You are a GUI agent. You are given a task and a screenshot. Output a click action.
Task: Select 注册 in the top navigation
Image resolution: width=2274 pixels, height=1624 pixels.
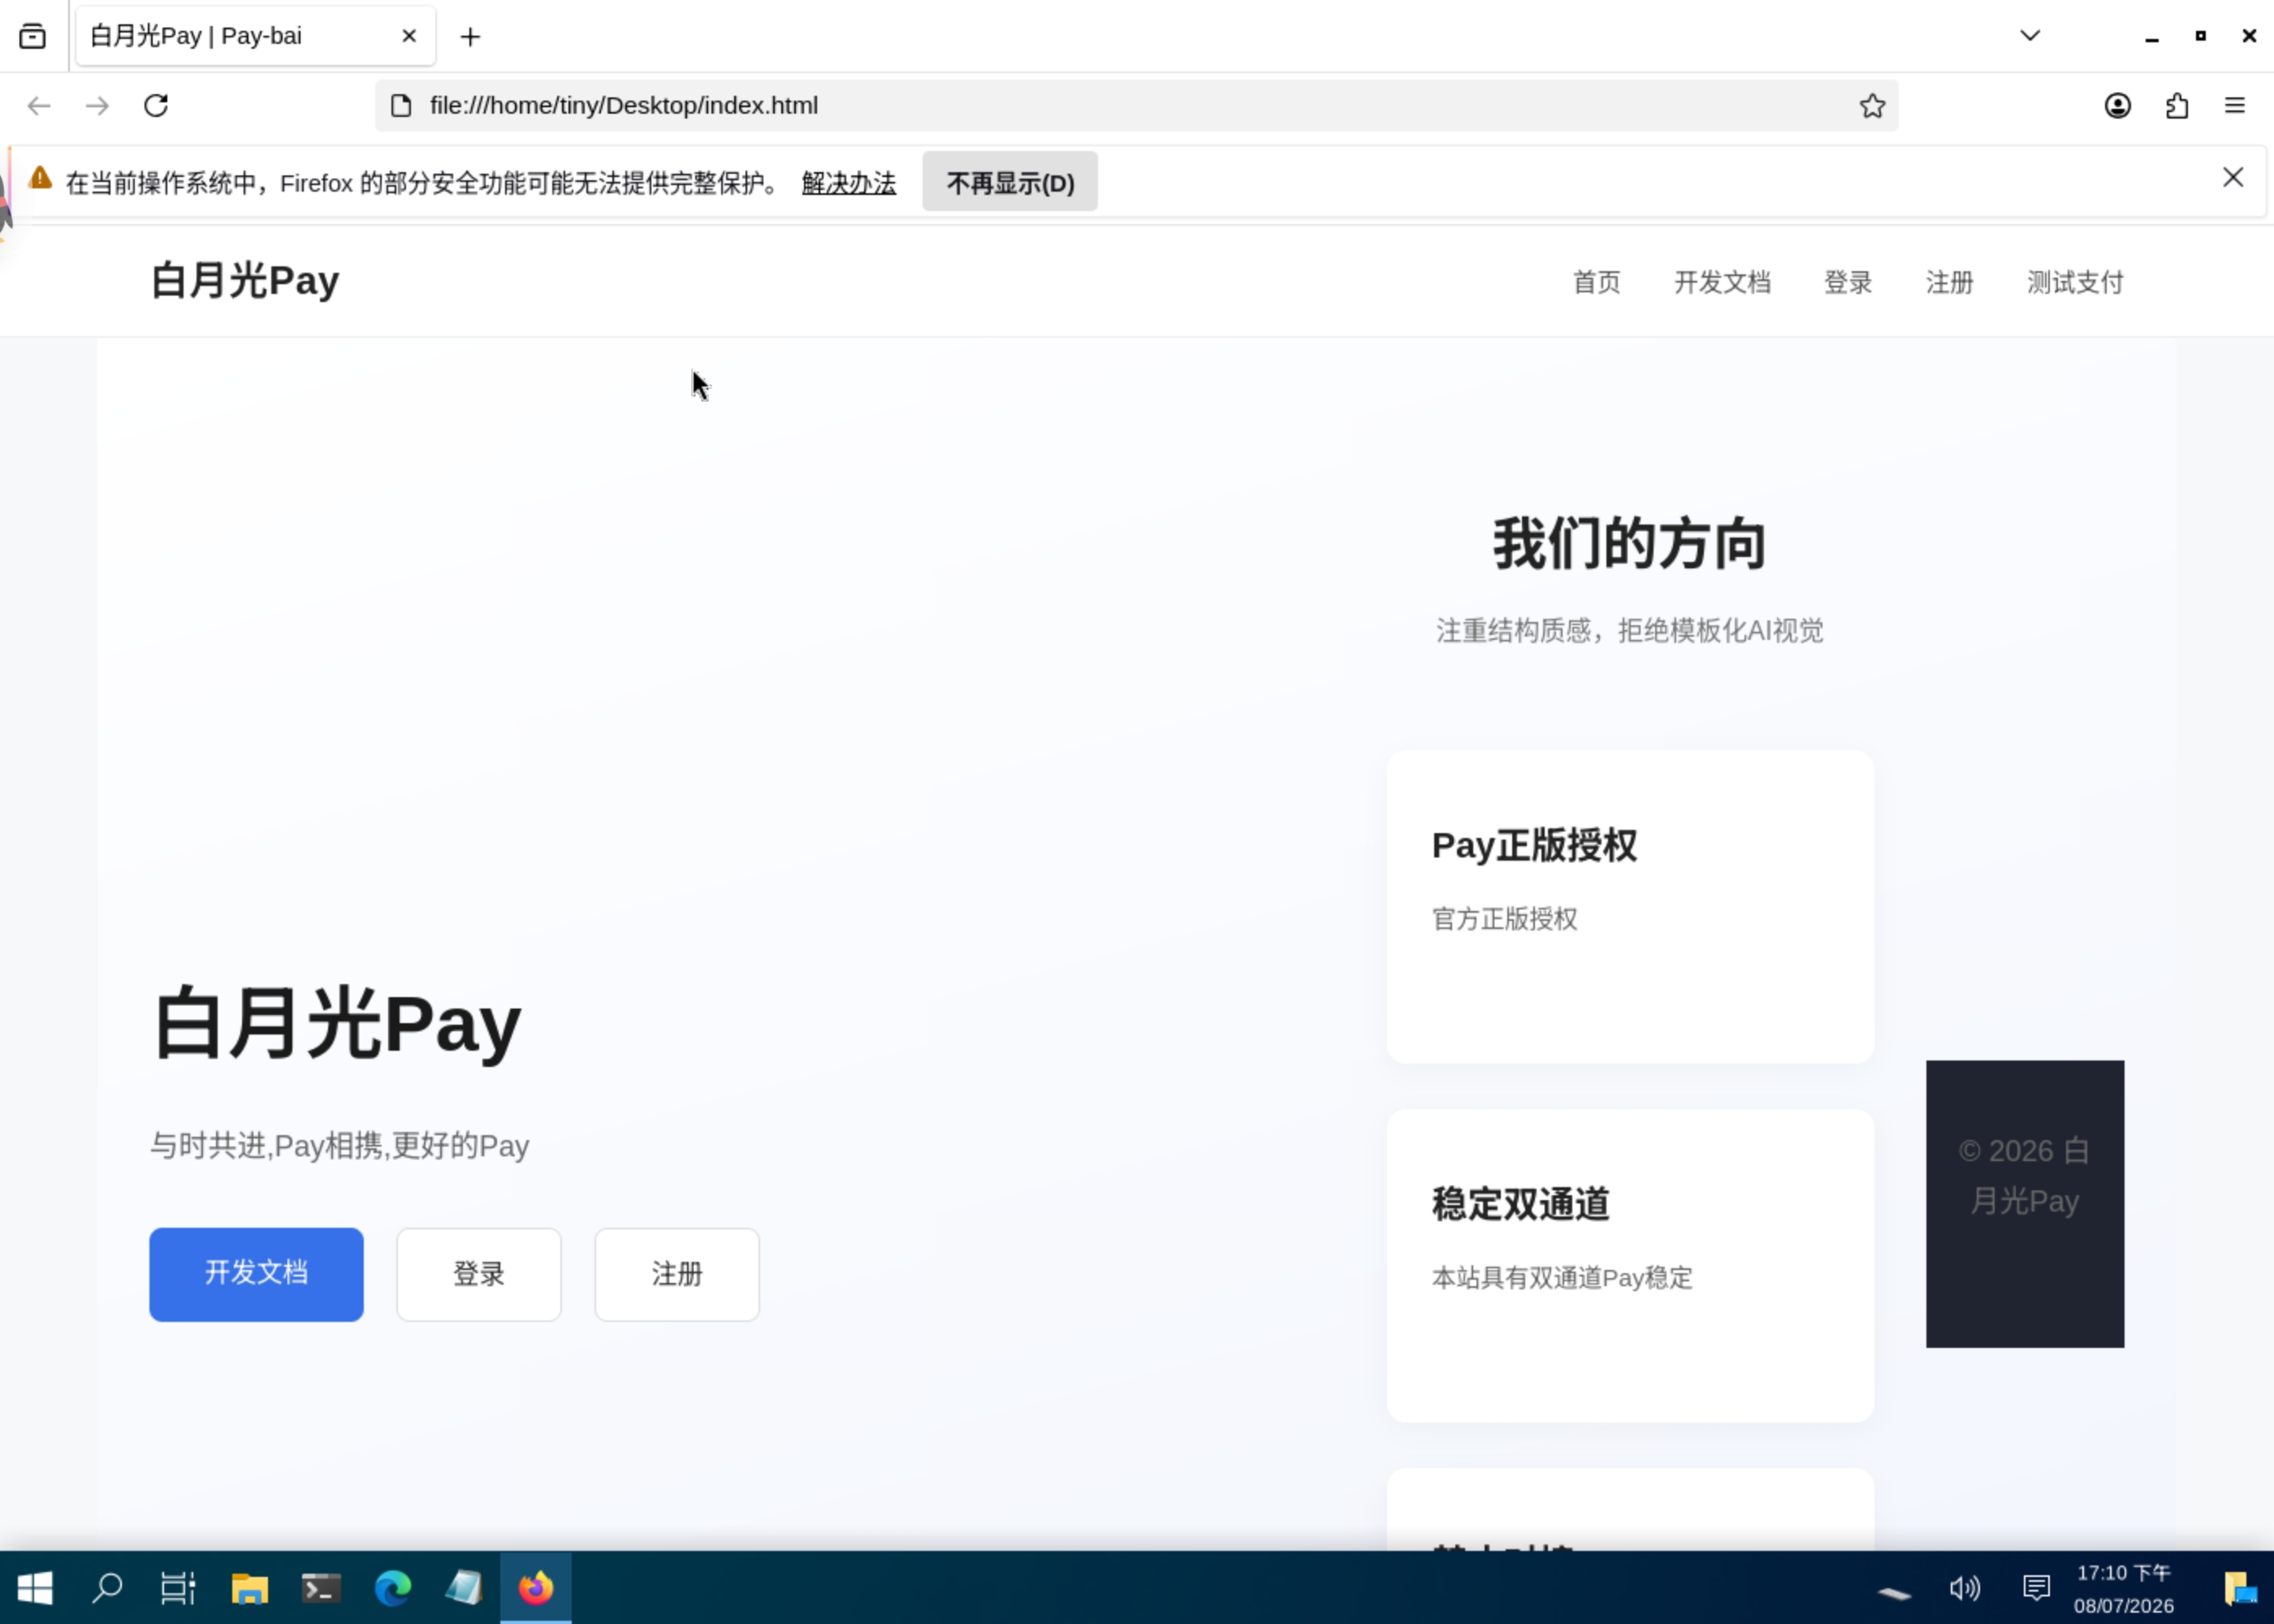(1949, 283)
